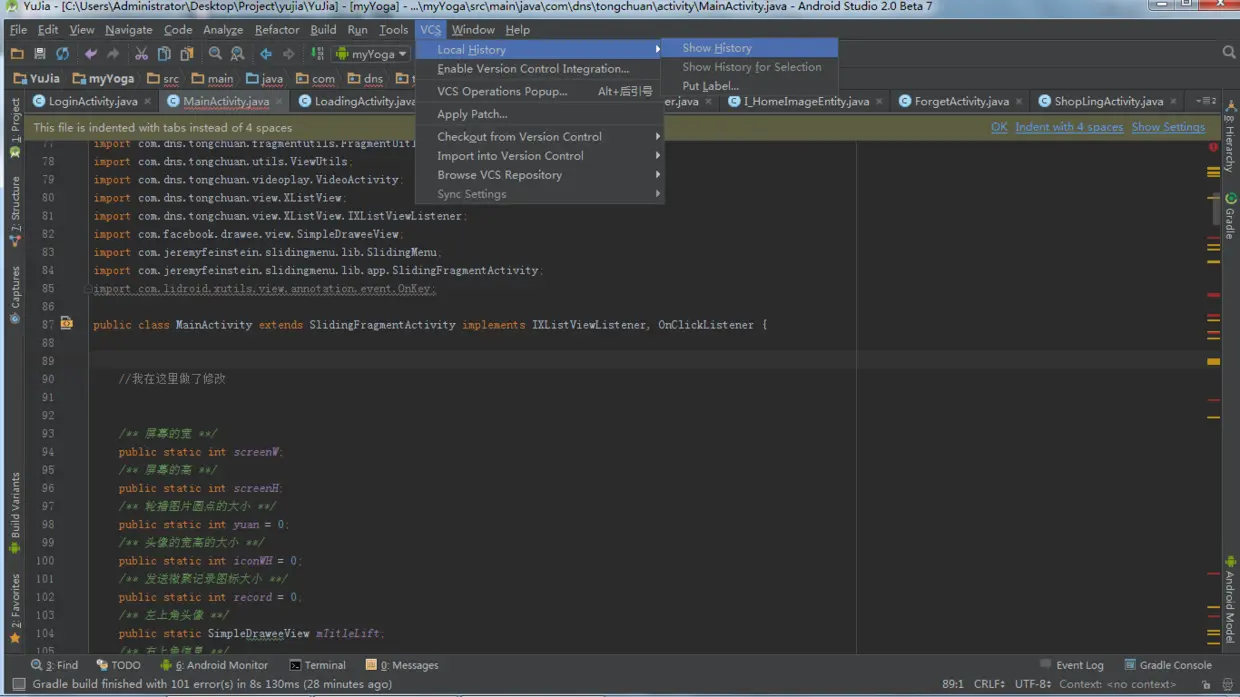Viewport: 1240px width, 697px height.
Task: Open the TODO tool window
Action: (118, 665)
